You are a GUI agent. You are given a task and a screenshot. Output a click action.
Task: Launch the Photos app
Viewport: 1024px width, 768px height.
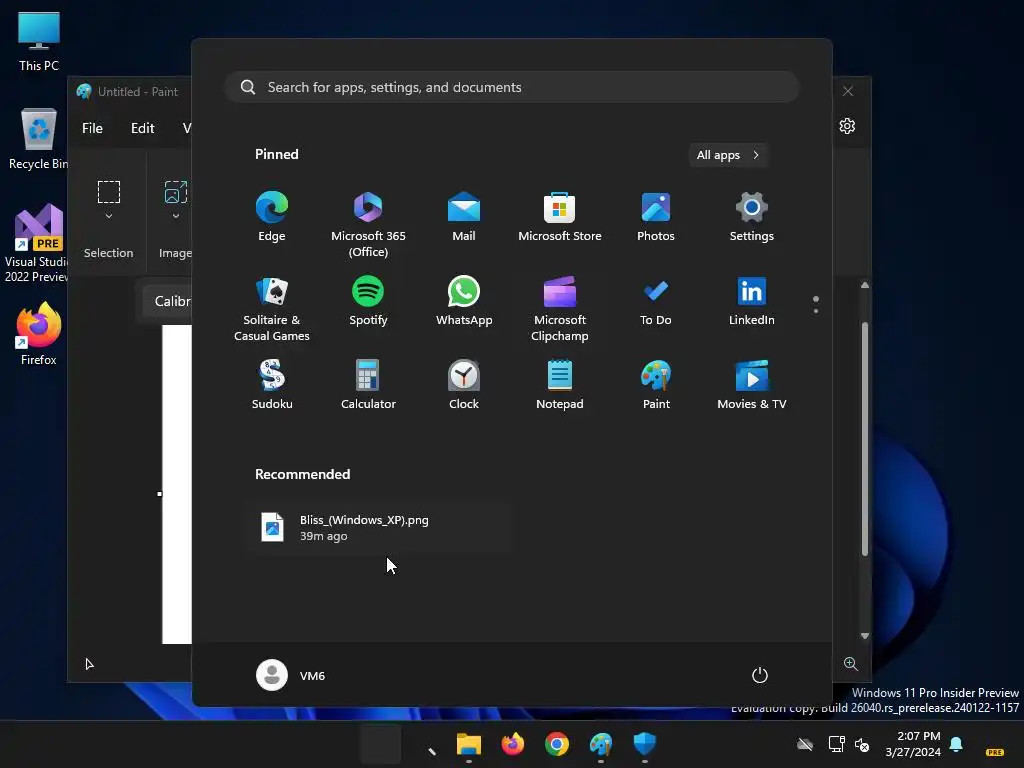656,217
